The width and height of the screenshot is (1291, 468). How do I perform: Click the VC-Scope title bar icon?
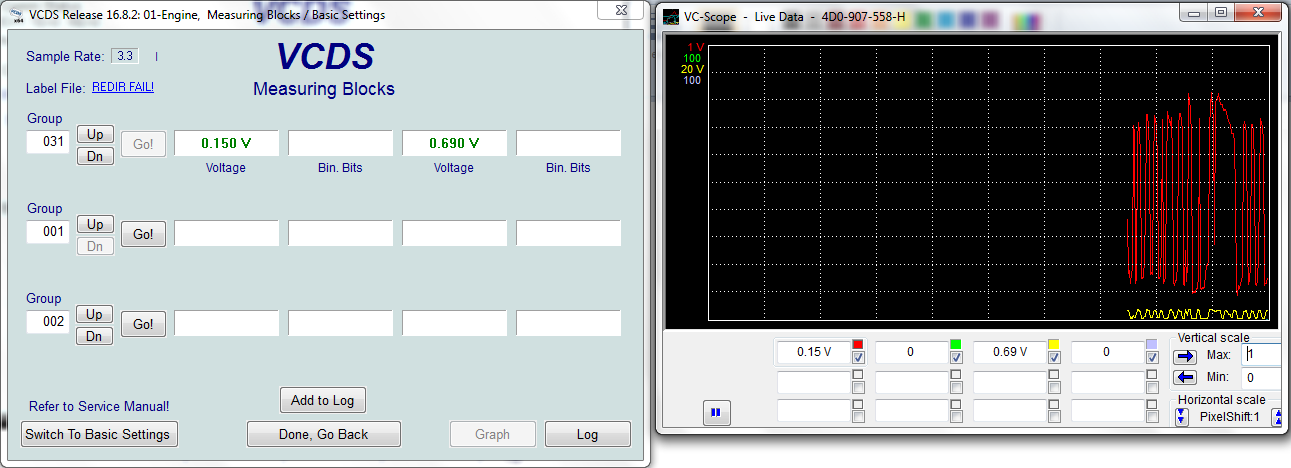click(x=669, y=15)
